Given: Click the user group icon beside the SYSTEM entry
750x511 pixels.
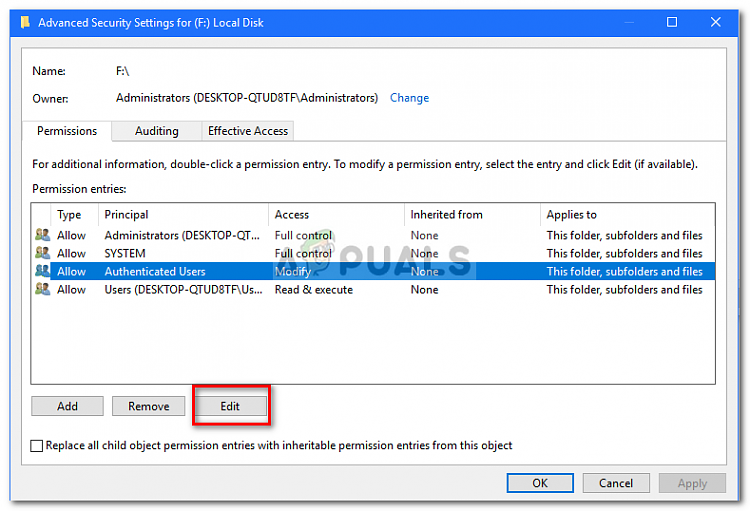Looking at the screenshot, I should (42, 253).
